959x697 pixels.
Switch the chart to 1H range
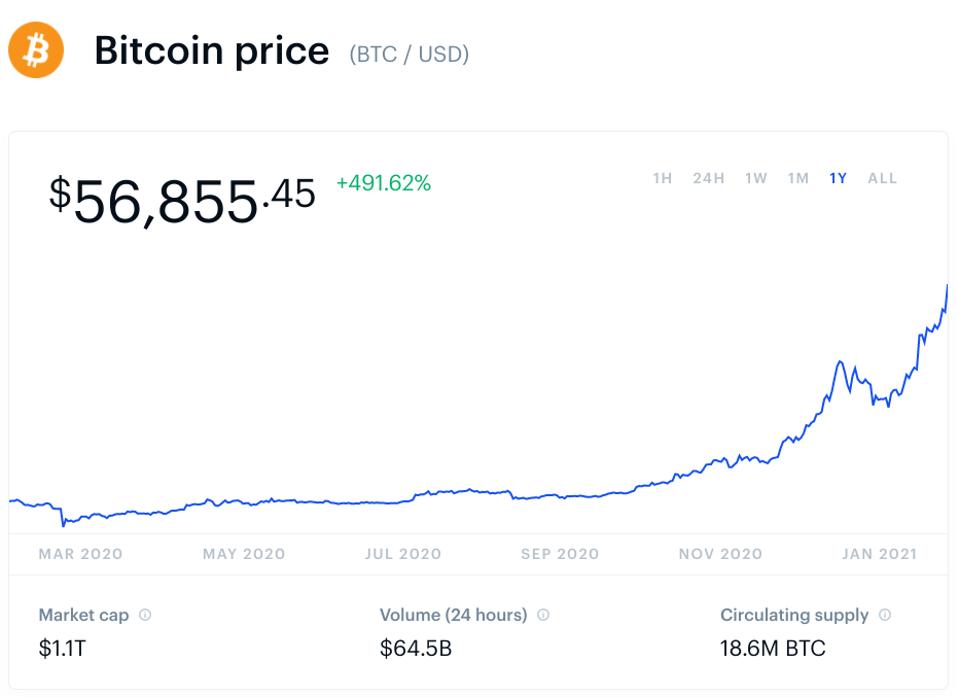pyautogui.click(x=662, y=178)
